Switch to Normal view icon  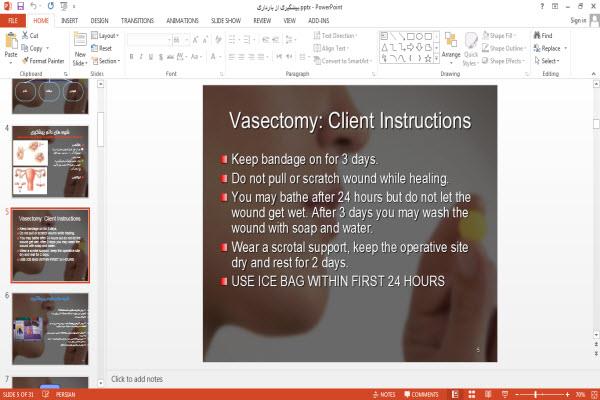455,394
